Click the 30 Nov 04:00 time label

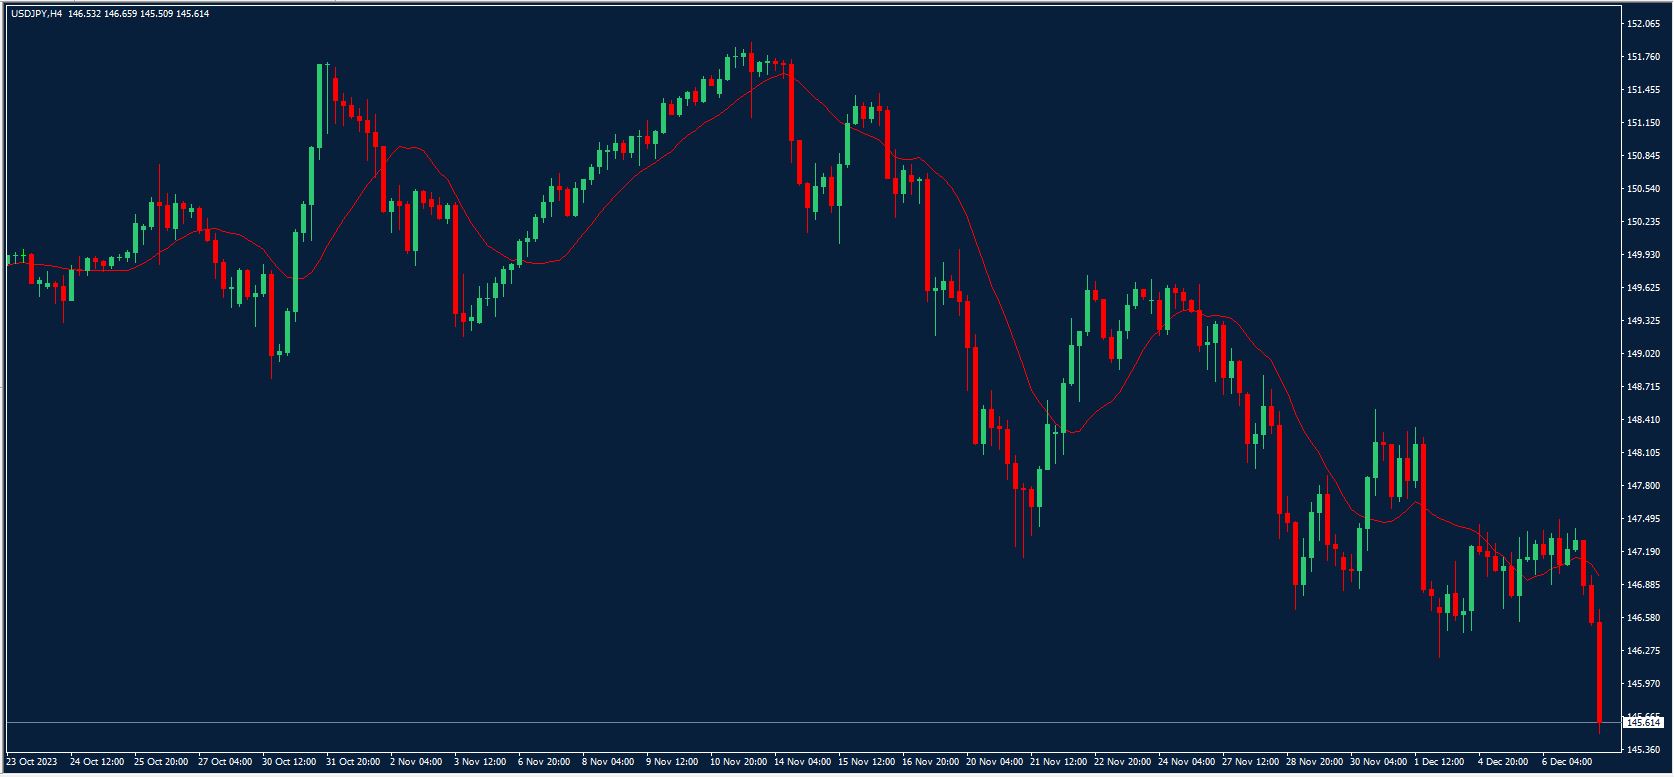coord(1379,762)
